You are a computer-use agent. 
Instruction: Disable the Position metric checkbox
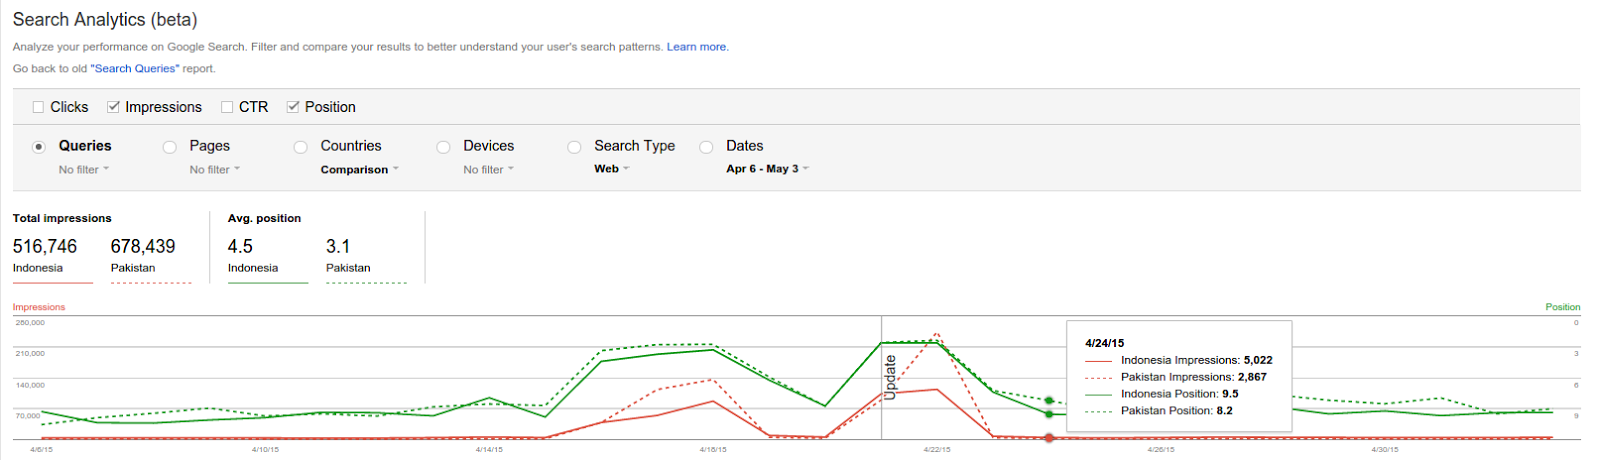pos(293,107)
